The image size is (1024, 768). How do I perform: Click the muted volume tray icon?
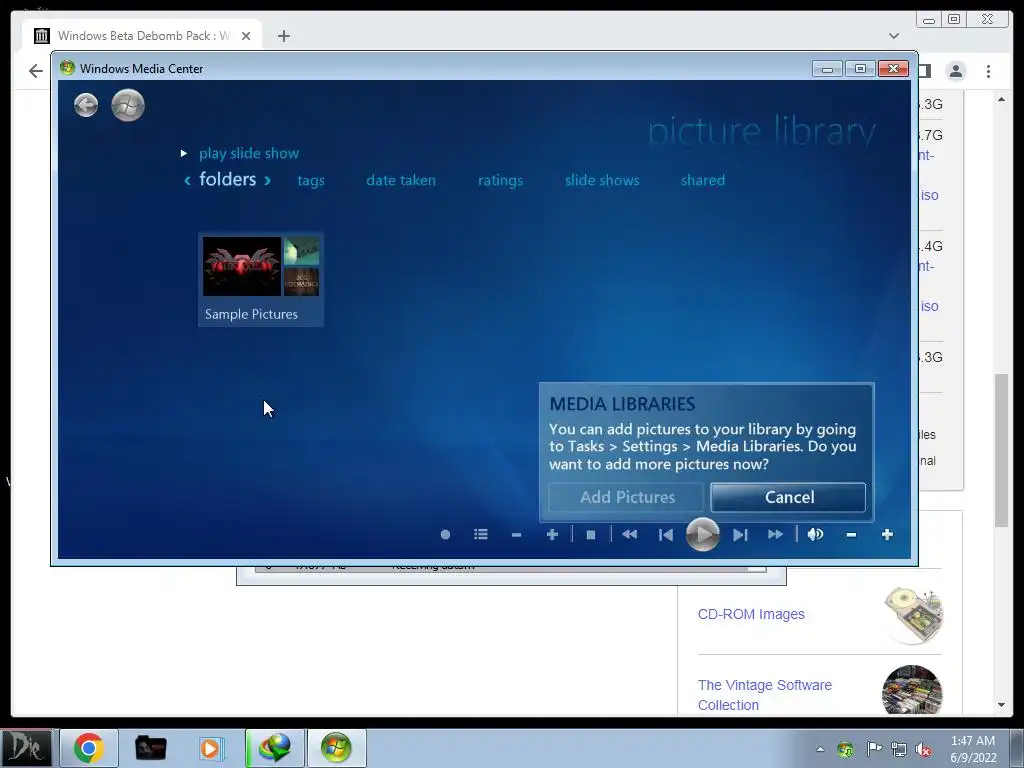923,749
